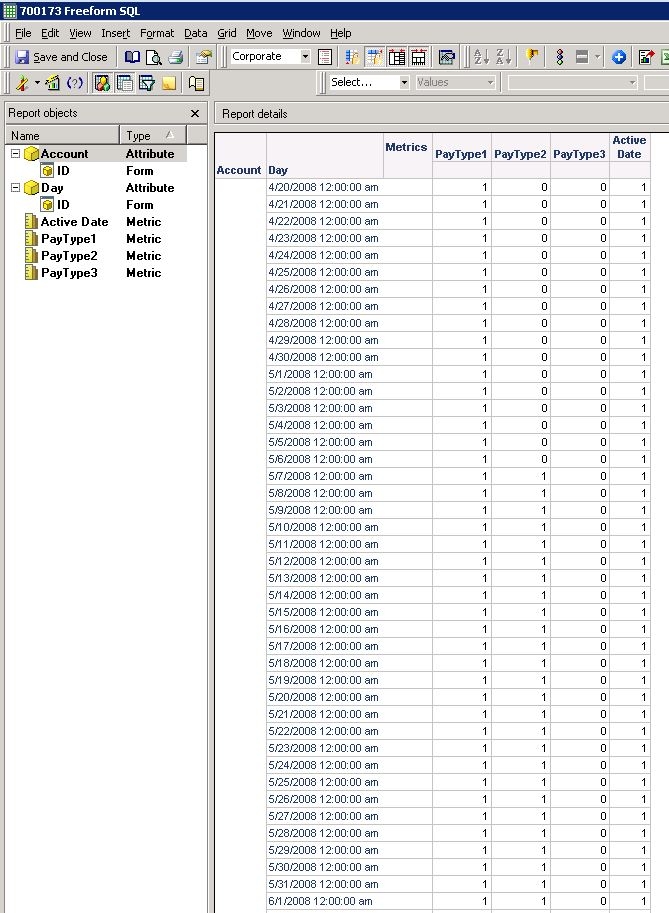
Task: Open the File menu
Action: pyautogui.click(x=23, y=33)
